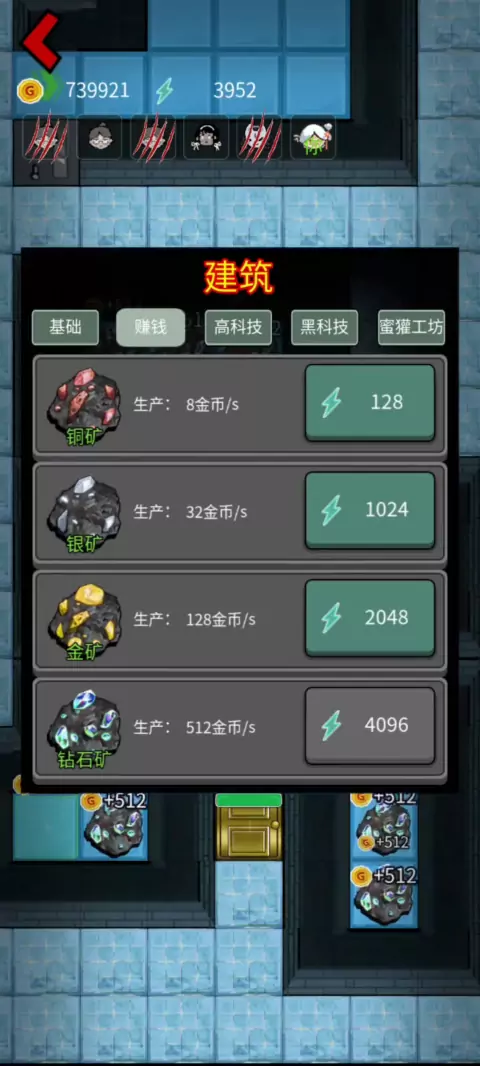Open the 蜜獾工坊 tab
The height and width of the screenshot is (1066, 480).
pos(411,328)
